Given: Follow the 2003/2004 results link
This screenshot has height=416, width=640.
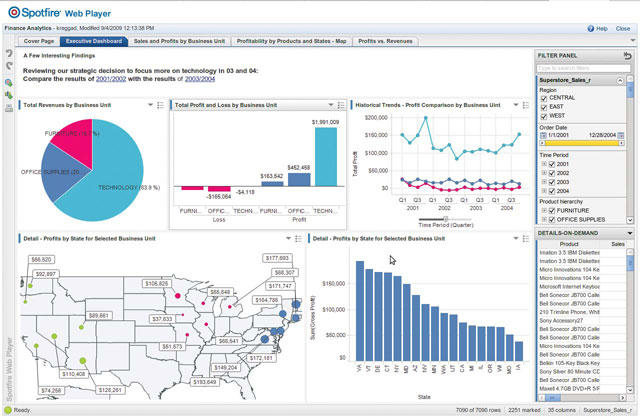Looking at the screenshot, I should [200, 79].
